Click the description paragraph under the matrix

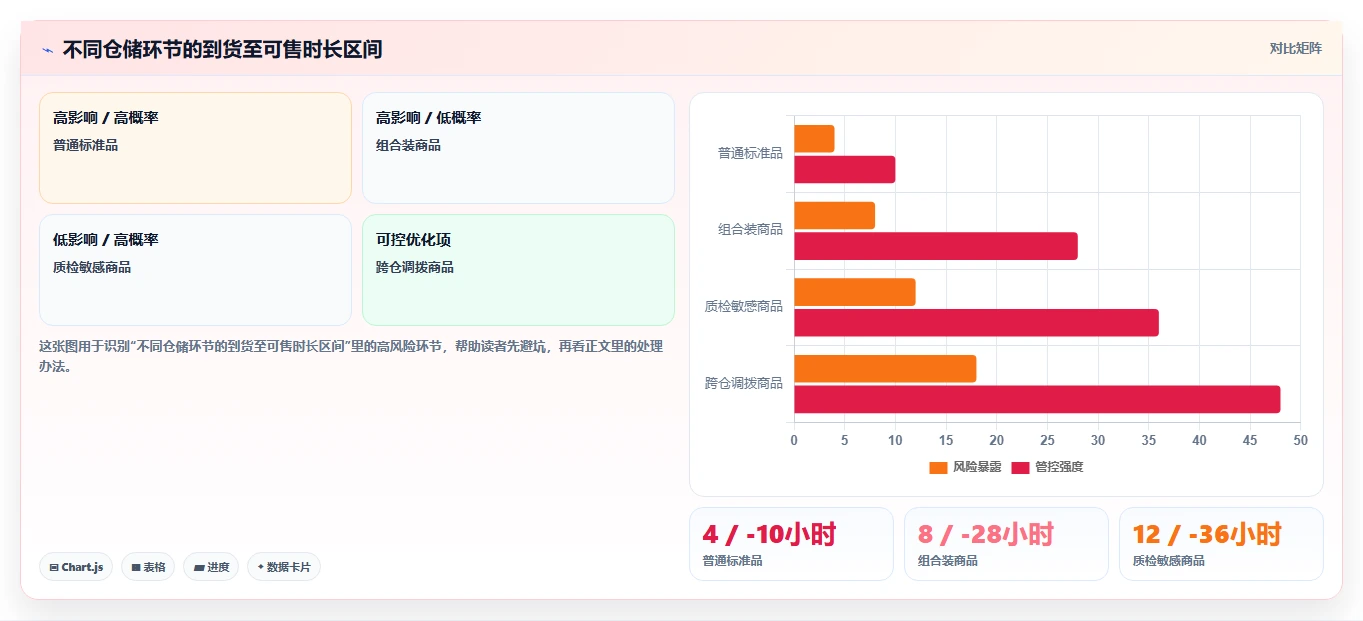pyautogui.click(x=351, y=356)
